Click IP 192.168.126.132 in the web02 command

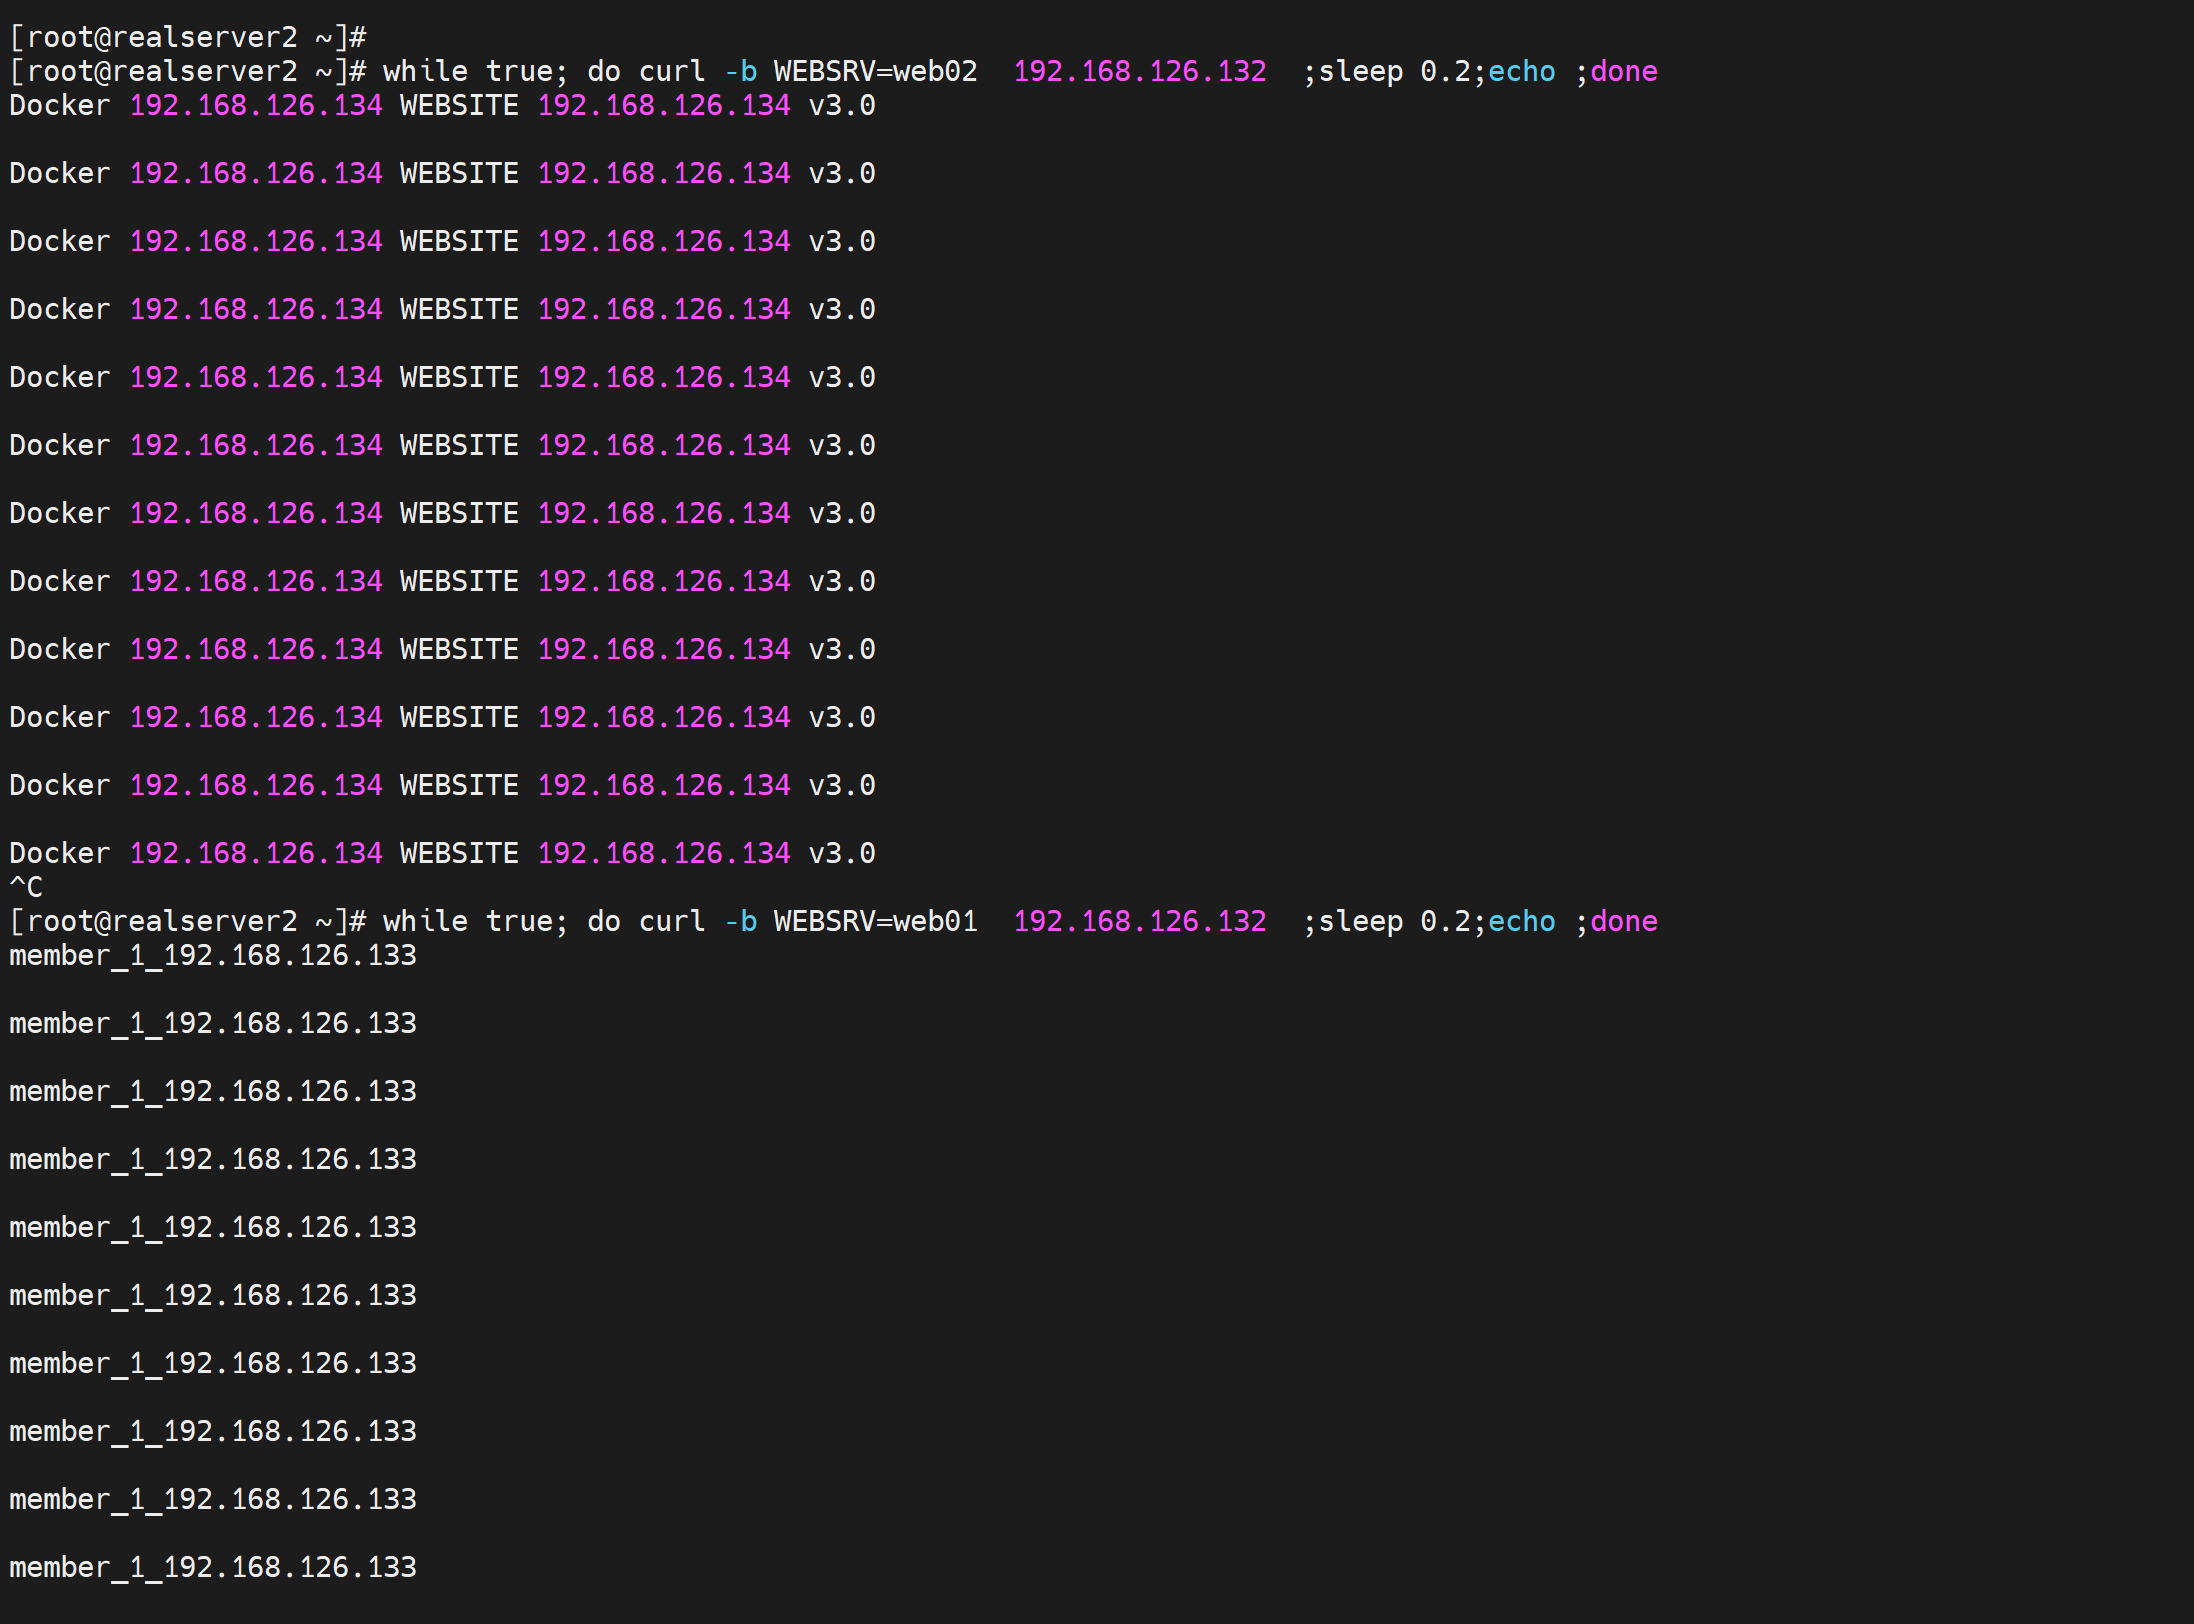pyautogui.click(x=1139, y=71)
